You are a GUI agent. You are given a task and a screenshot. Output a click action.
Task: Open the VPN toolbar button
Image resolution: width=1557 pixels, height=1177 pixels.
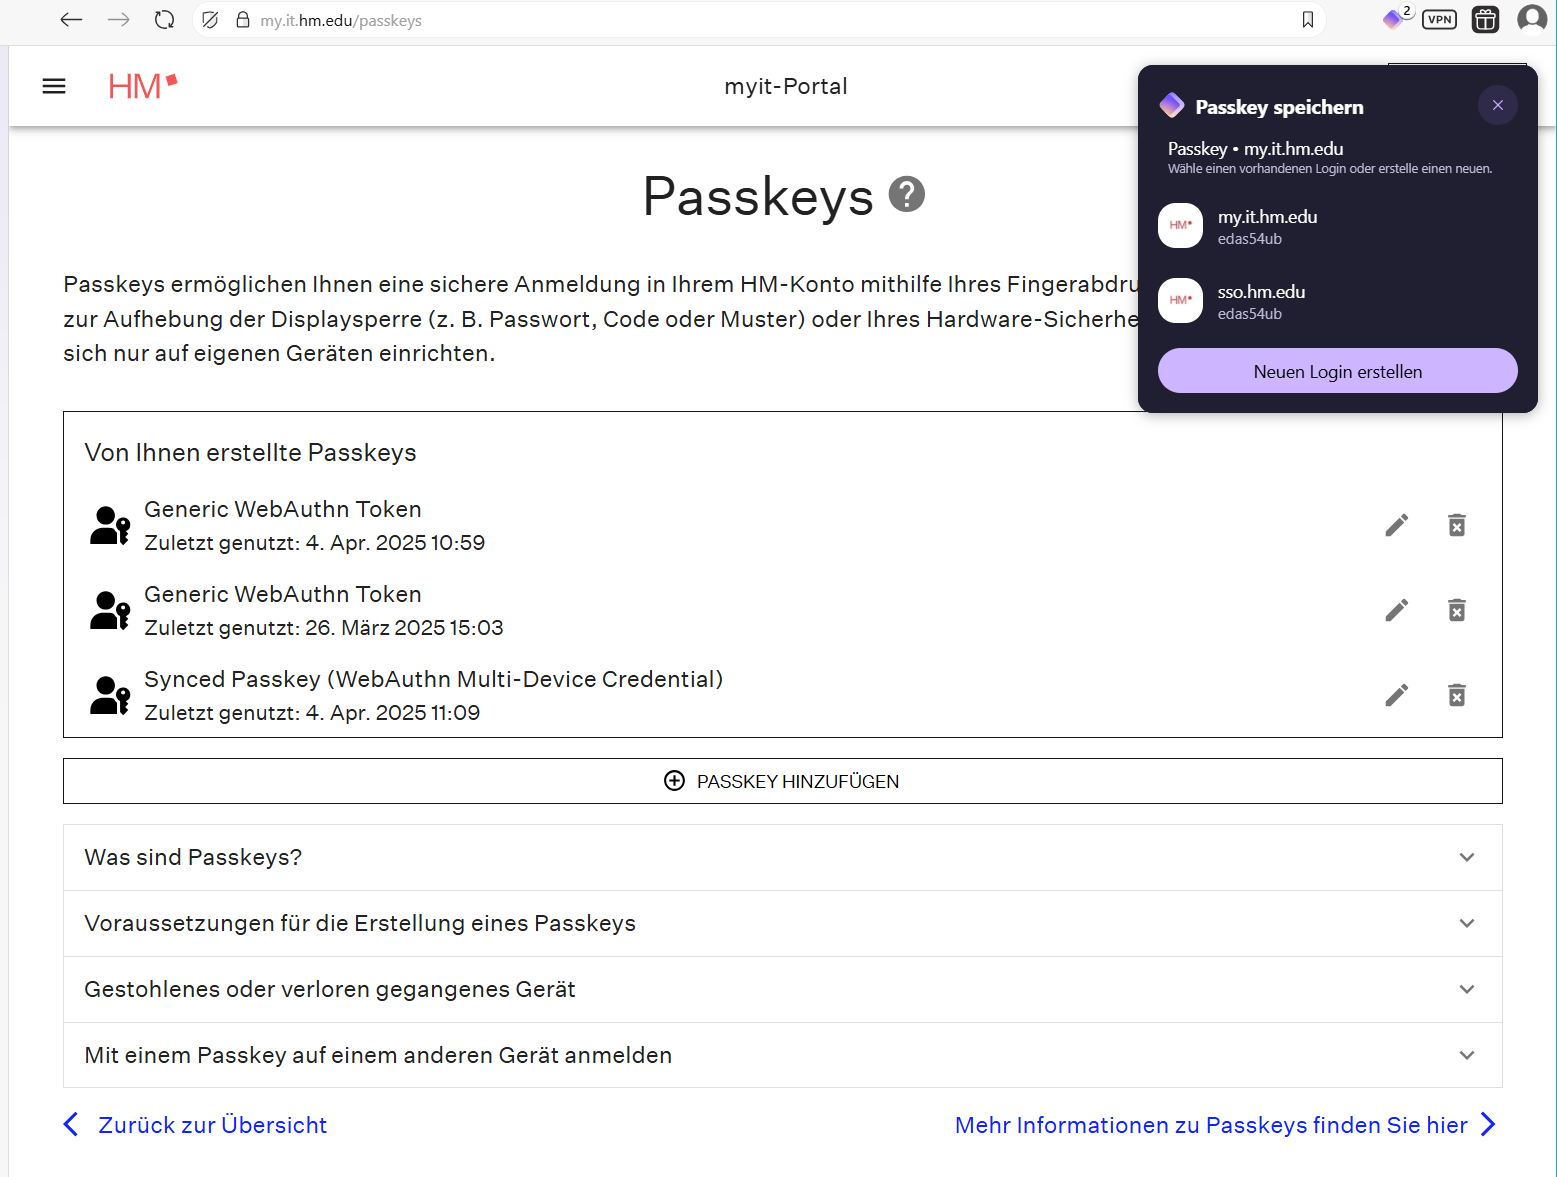1439,20
